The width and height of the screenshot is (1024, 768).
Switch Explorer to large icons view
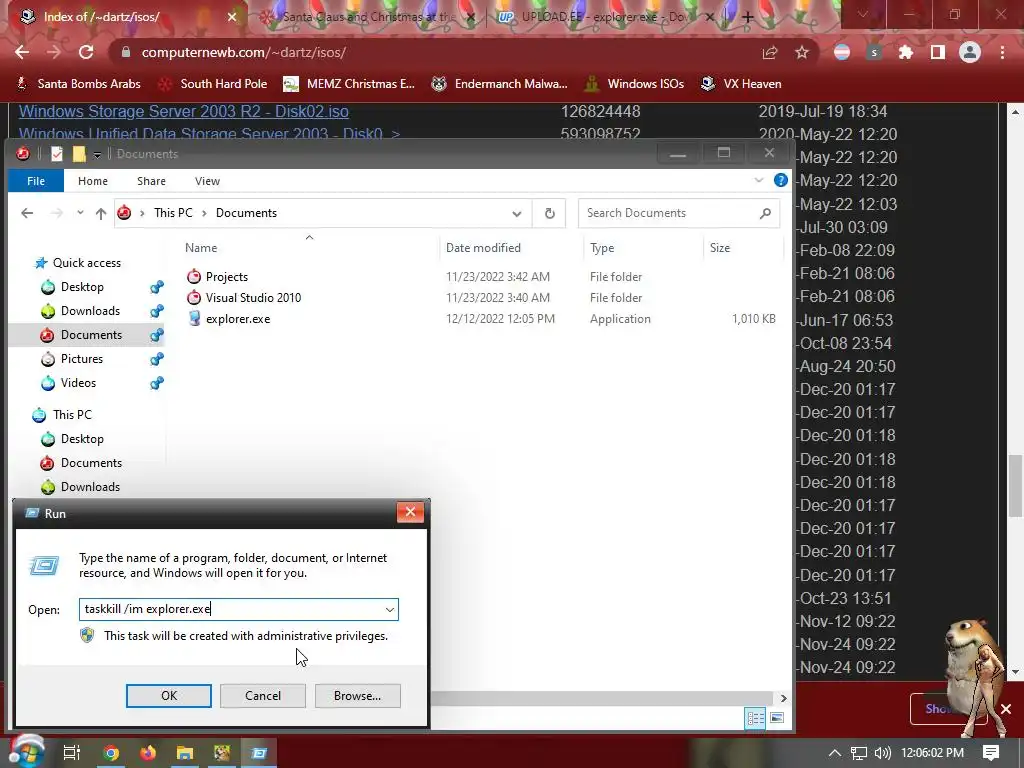(776, 718)
